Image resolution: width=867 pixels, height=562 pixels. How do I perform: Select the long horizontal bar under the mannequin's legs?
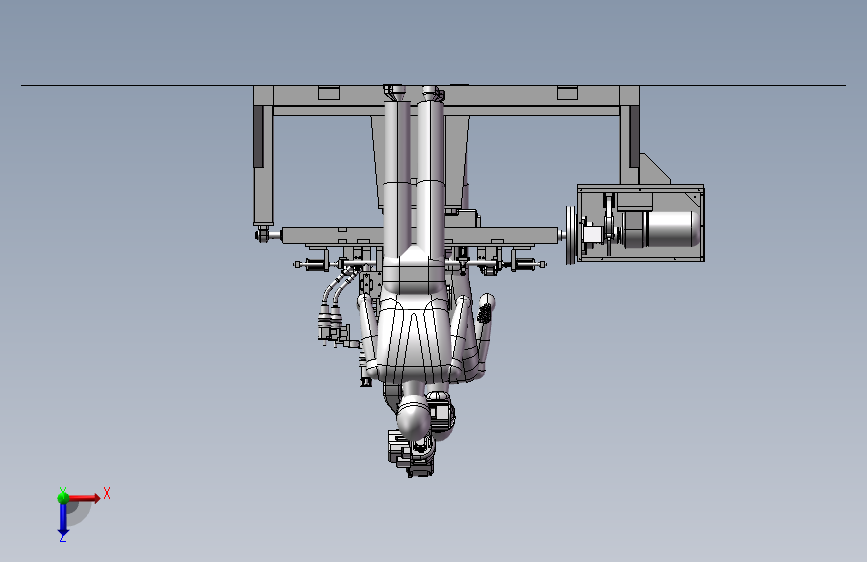tap(420, 235)
